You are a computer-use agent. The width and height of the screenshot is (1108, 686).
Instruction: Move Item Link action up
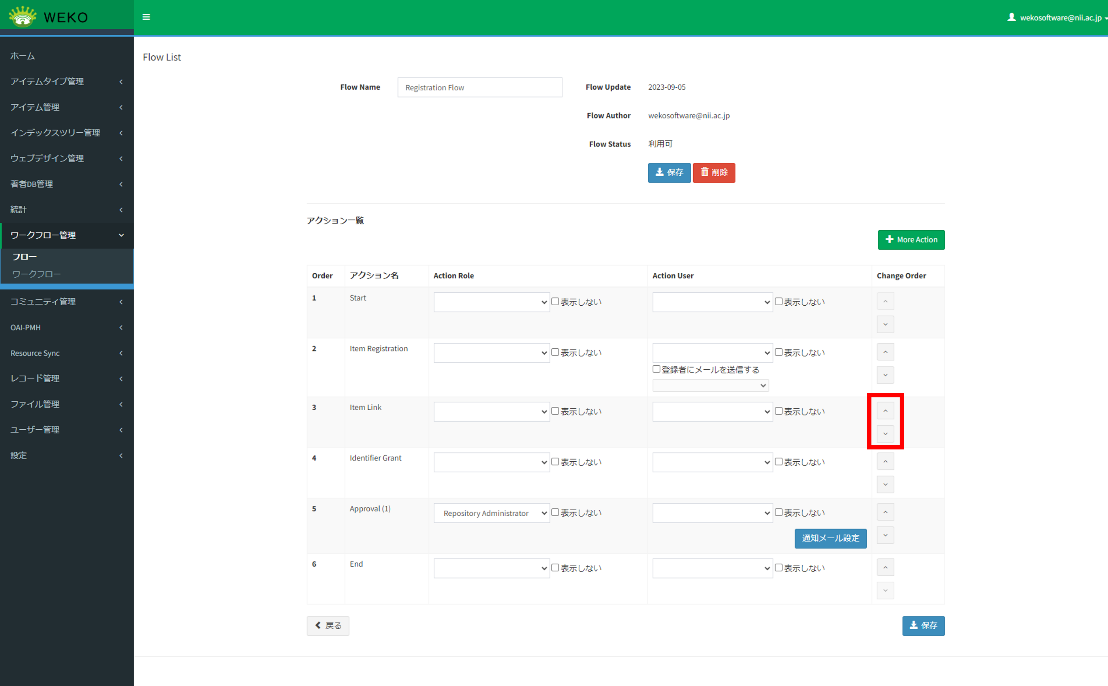tap(885, 410)
